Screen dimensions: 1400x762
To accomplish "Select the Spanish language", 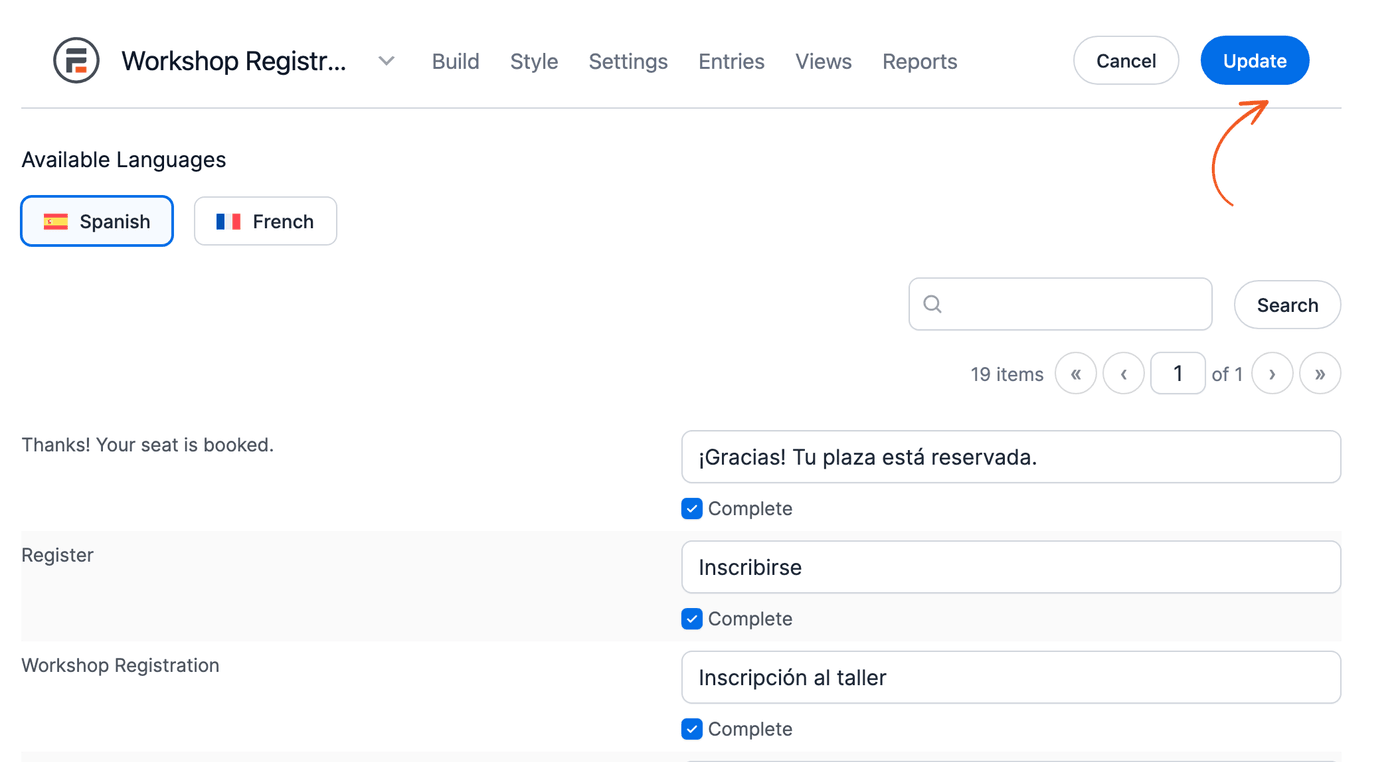I will pos(97,221).
